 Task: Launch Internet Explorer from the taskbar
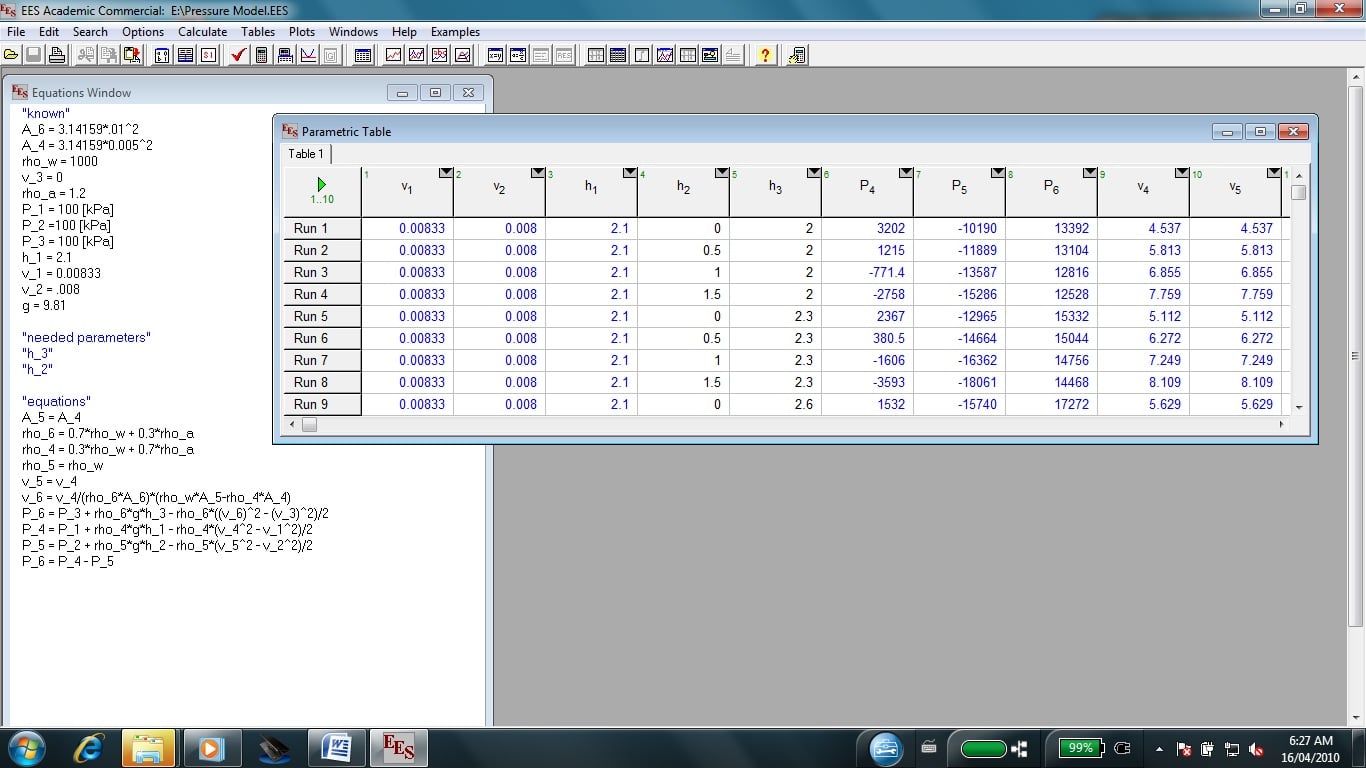[90, 747]
